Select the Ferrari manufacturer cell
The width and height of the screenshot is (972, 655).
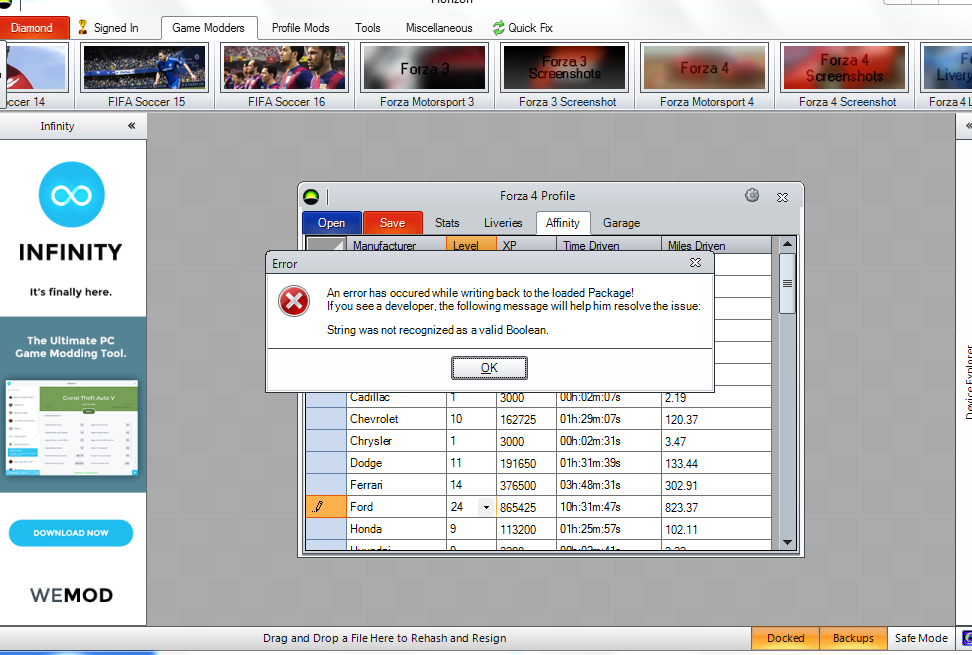click(x=396, y=485)
